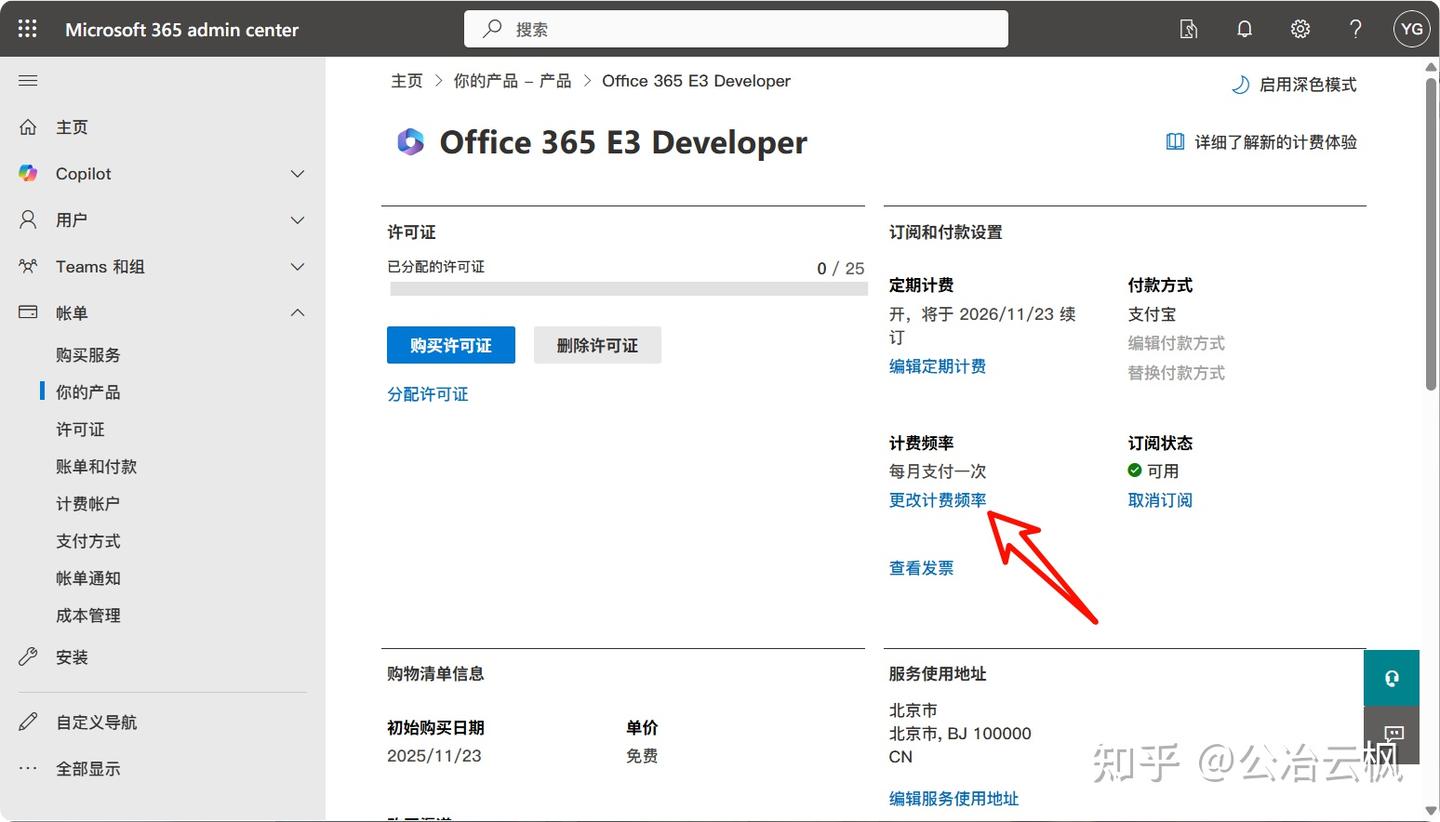Viewport: 1440px width, 822px height.
Task: Click the 启用深色模式 text
Action: pyautogui.click(x=1308, y=85)
